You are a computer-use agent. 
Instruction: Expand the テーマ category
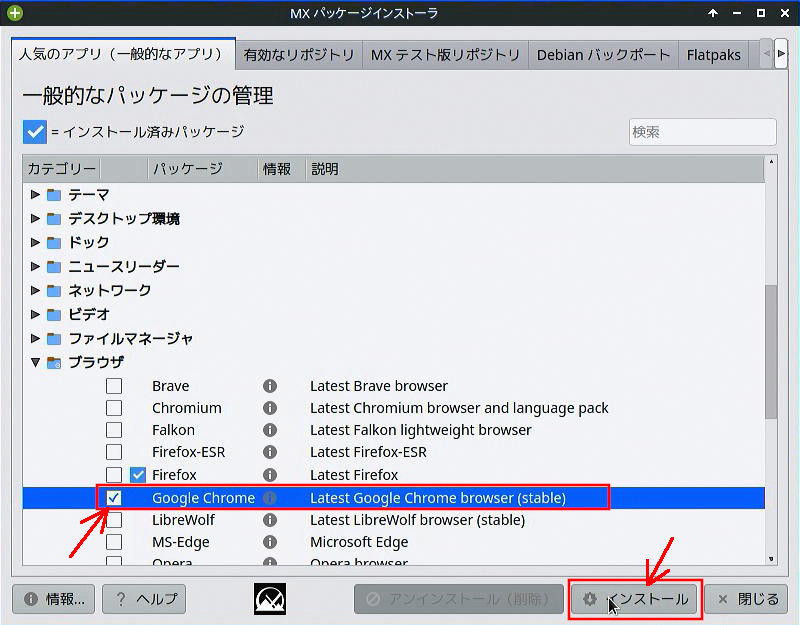point(35,194)
